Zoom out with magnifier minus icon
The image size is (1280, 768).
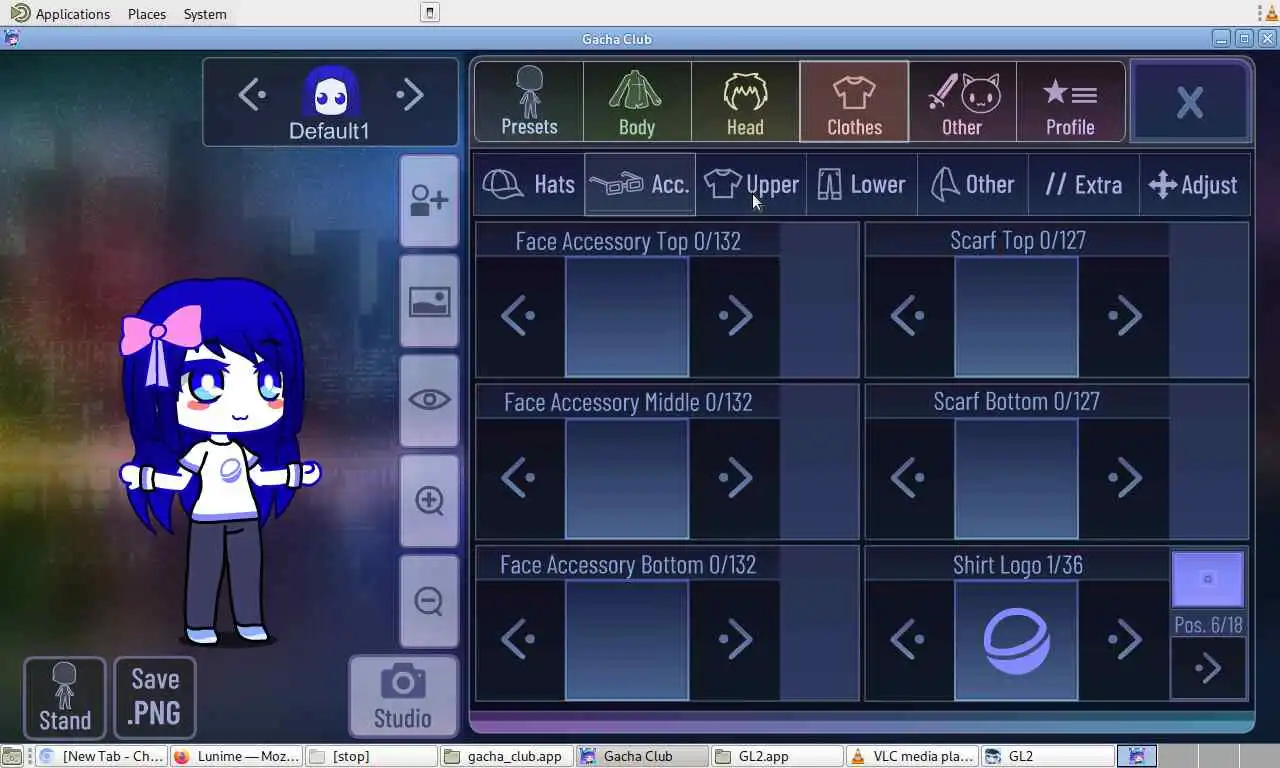[x=429, y=601]
